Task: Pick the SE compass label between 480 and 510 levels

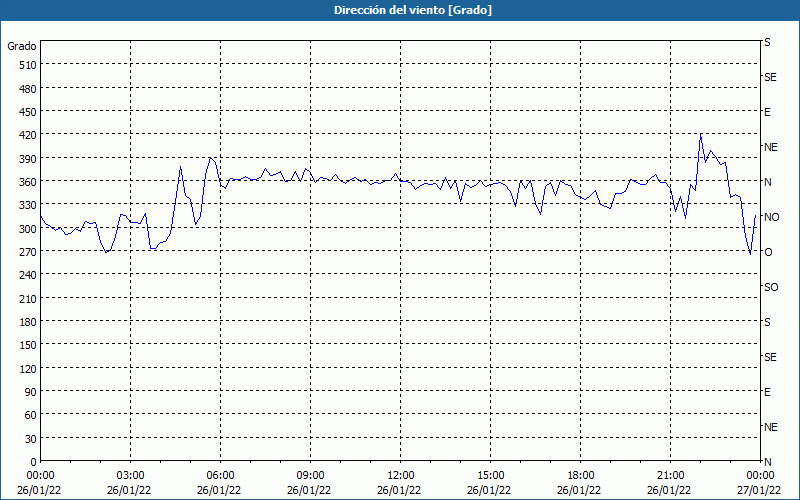Action: click(x=770, y=77)
